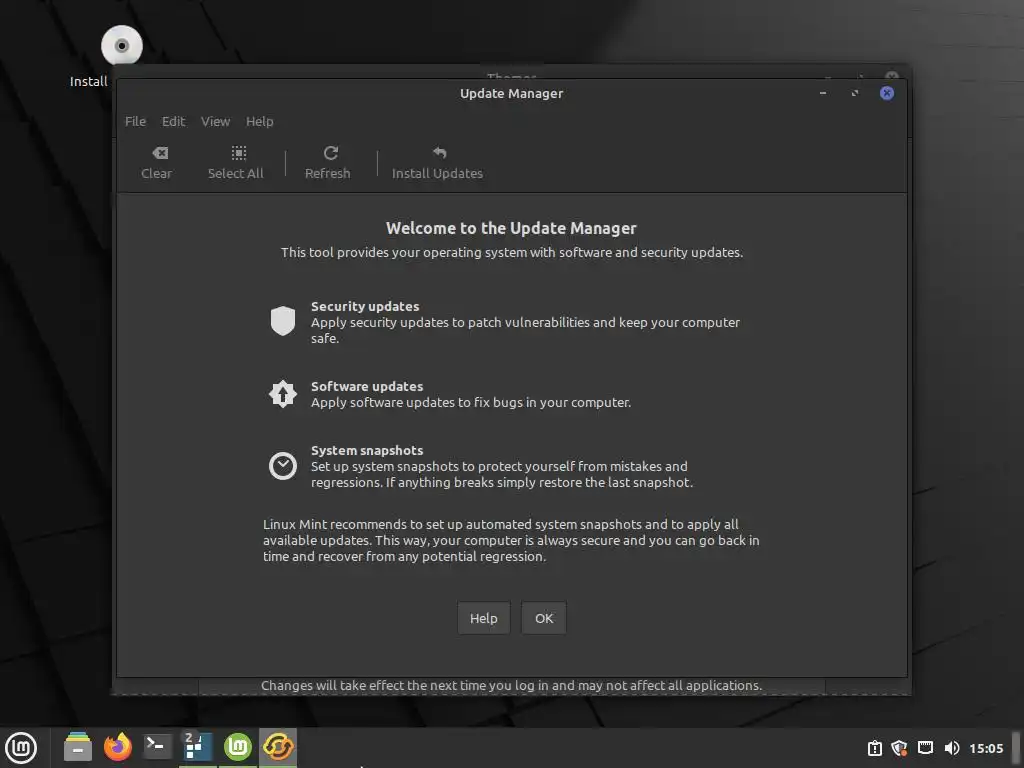Open the network icon in system tray
Screen dimensions: 1024x768
925,748
